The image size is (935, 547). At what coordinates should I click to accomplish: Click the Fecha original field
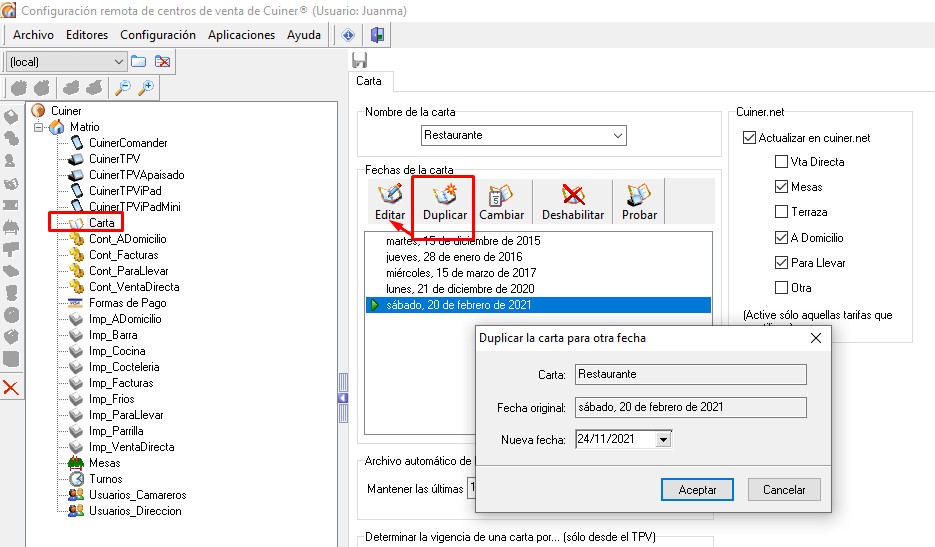691,407
